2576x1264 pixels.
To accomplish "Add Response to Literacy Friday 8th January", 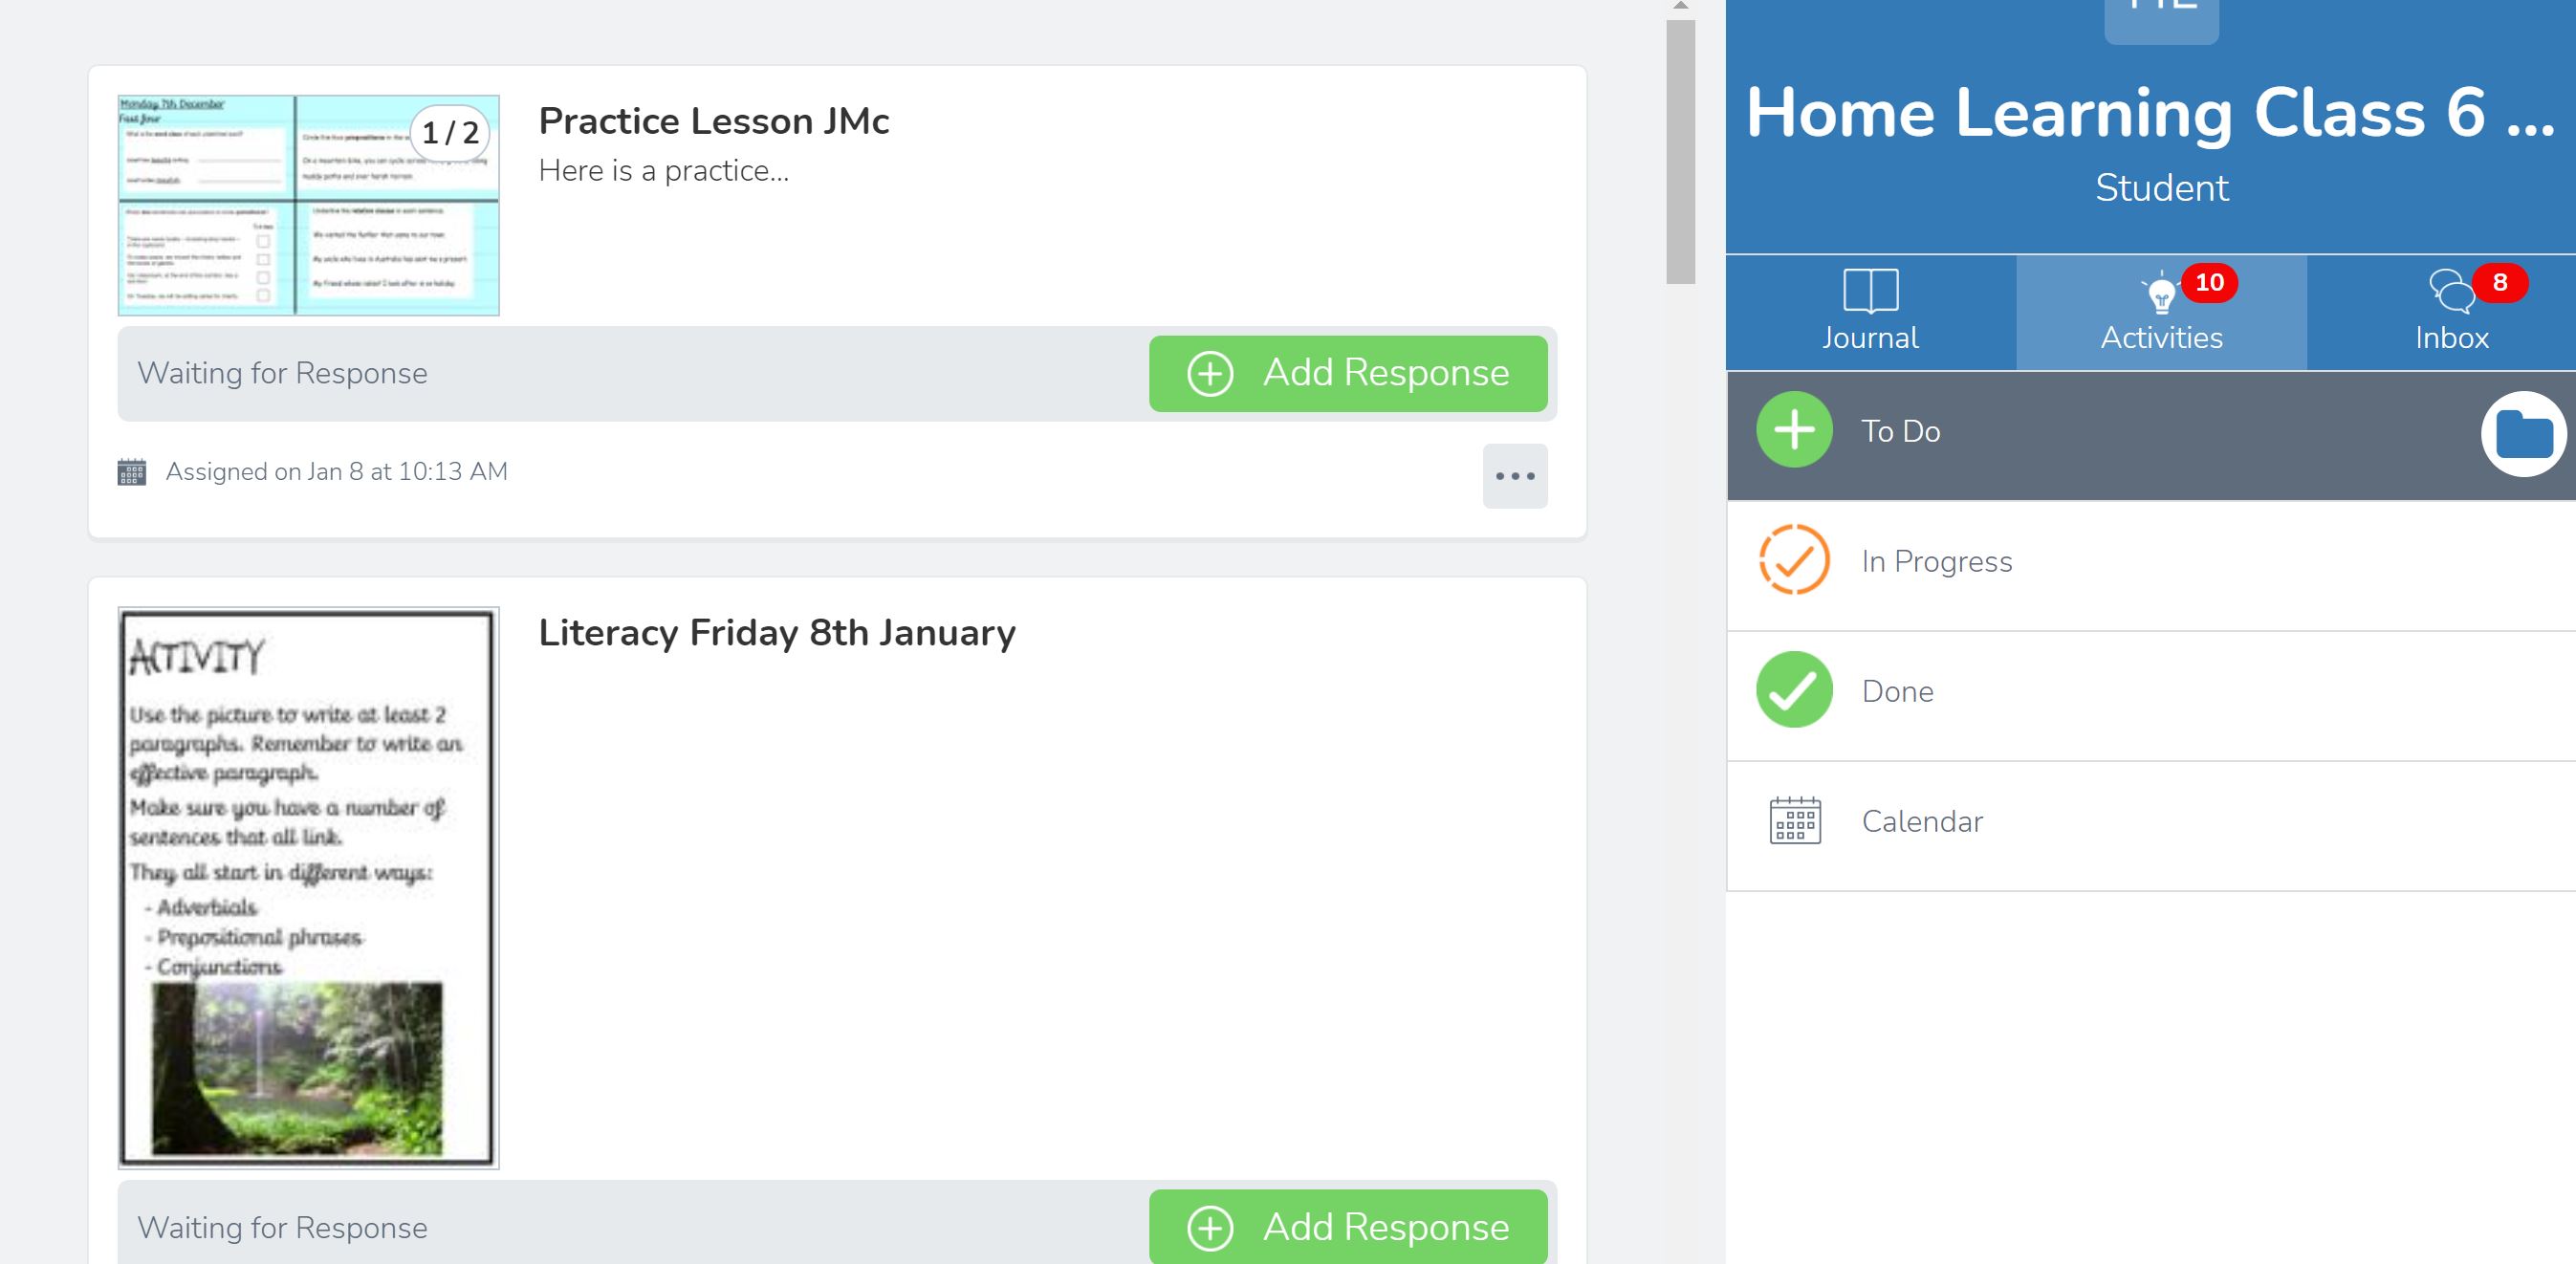I will 1347,1227.
